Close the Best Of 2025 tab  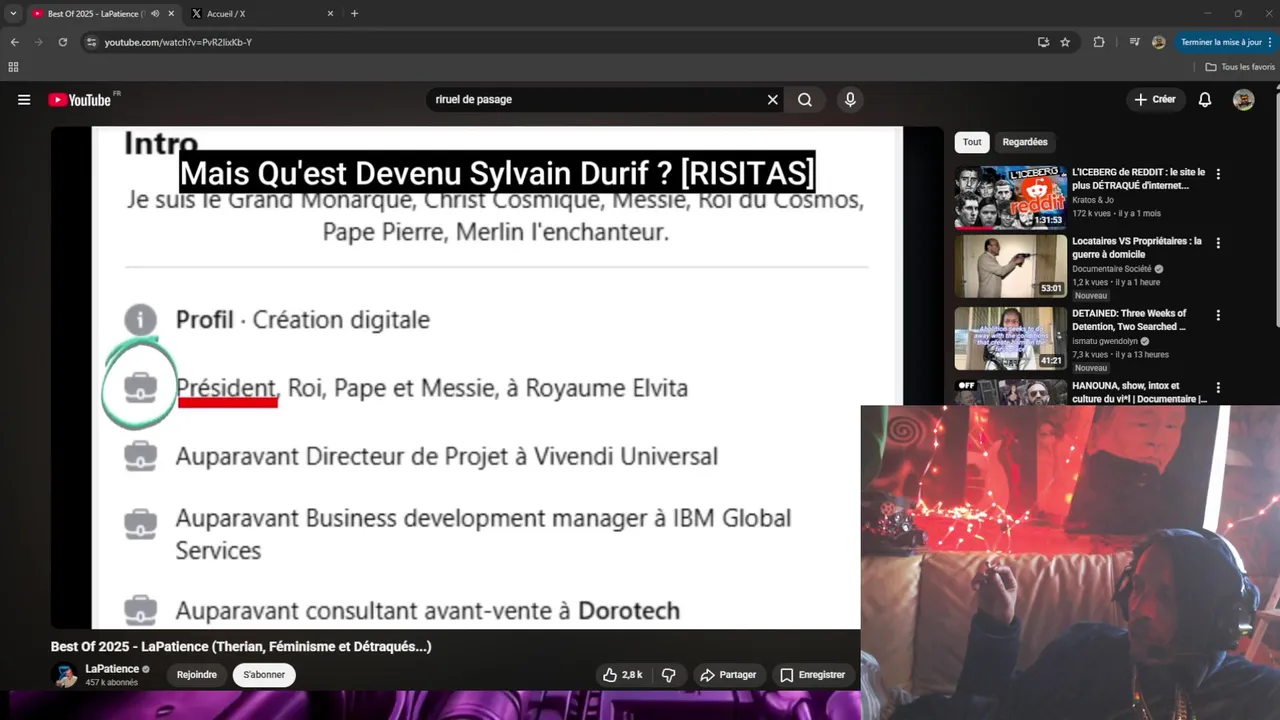171,14
